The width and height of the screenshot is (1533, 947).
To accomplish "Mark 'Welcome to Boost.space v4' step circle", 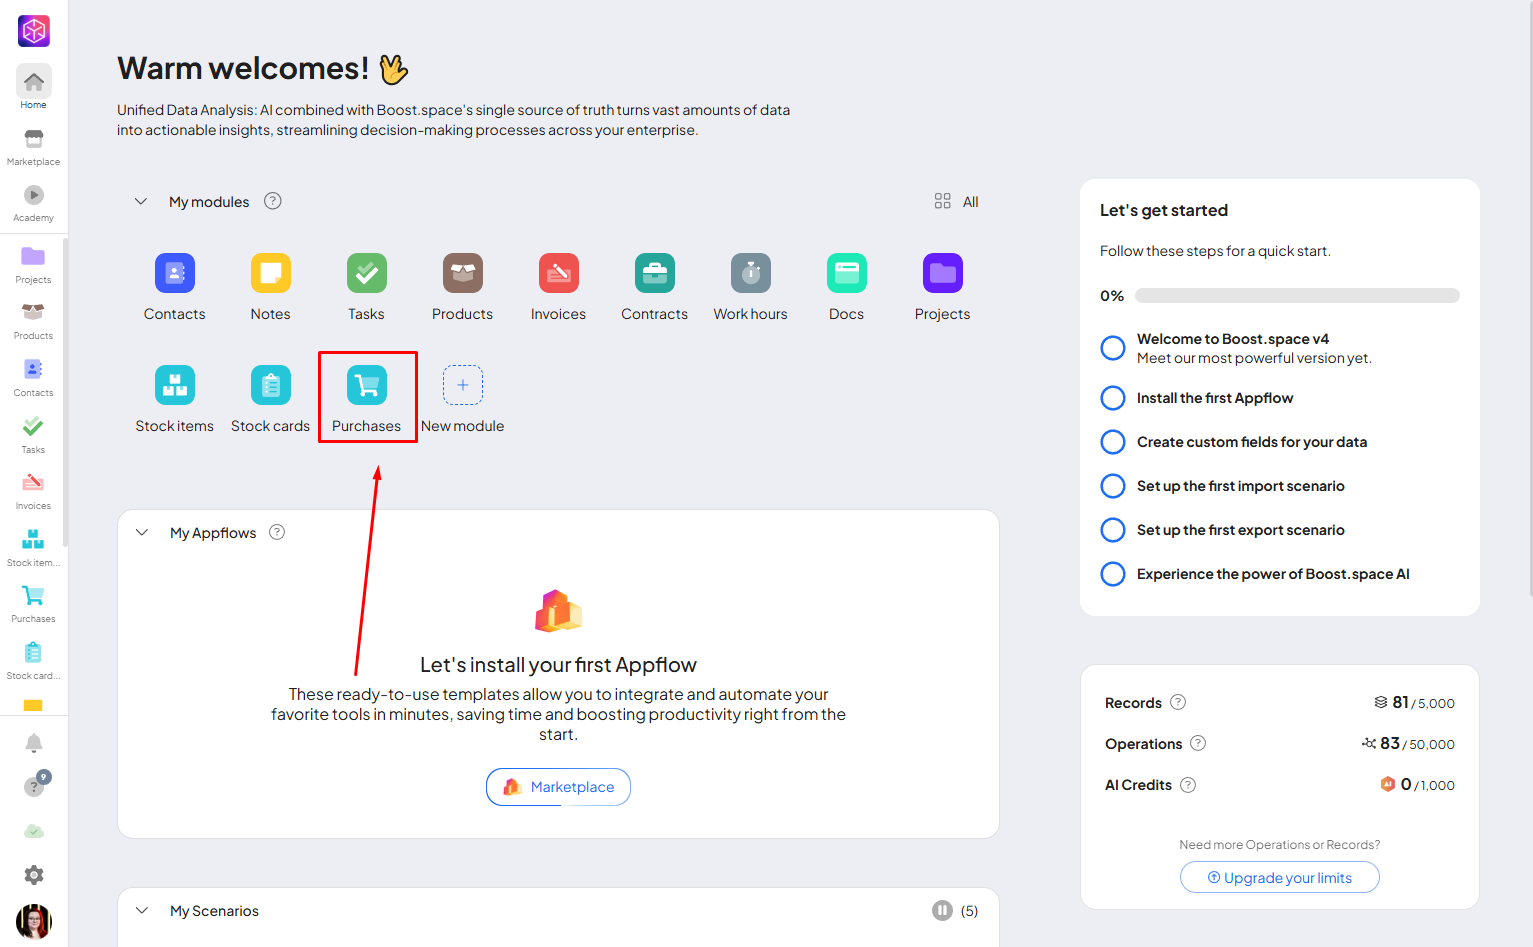I will pyautogui.click(x=1113, y=348).
